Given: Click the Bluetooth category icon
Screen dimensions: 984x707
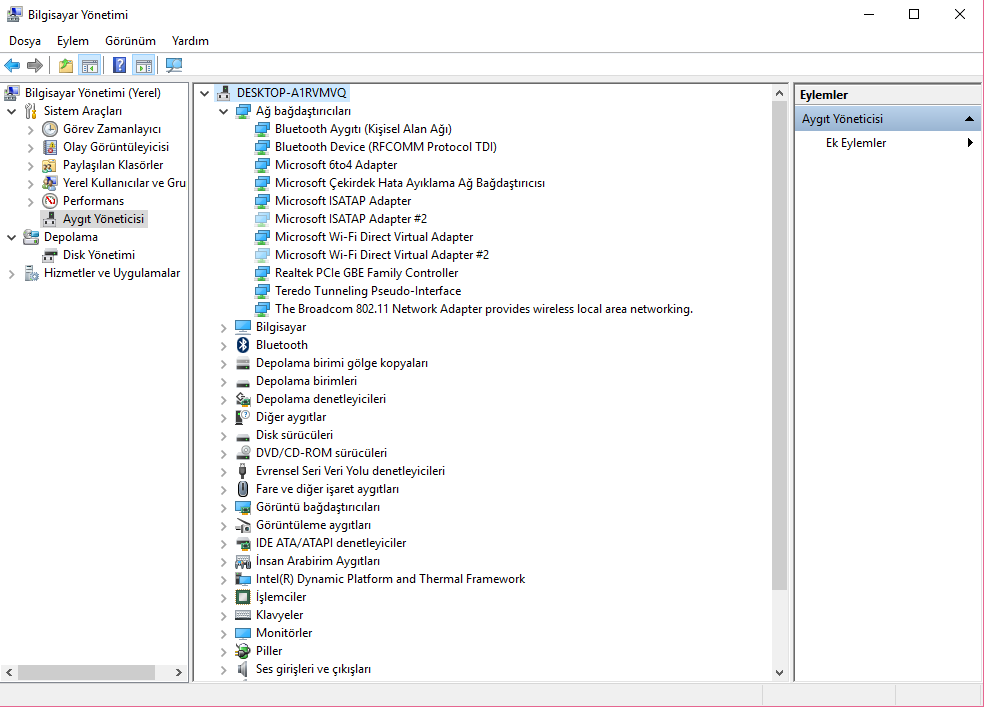Looking at the screenshot, I should point(243,345).
